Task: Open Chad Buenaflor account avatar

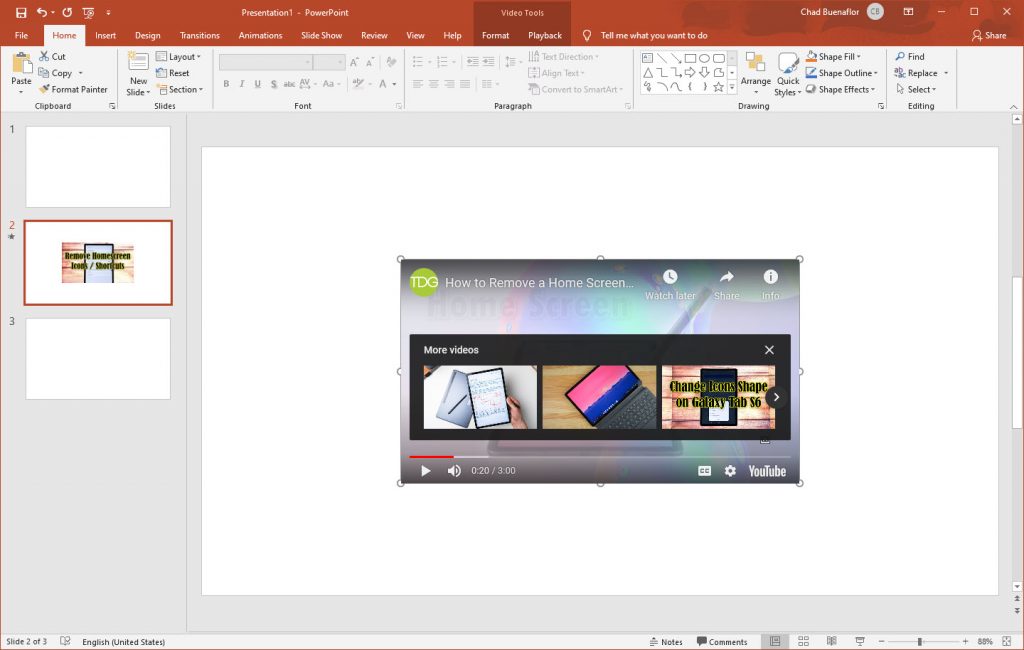Action: pos(875,12)
